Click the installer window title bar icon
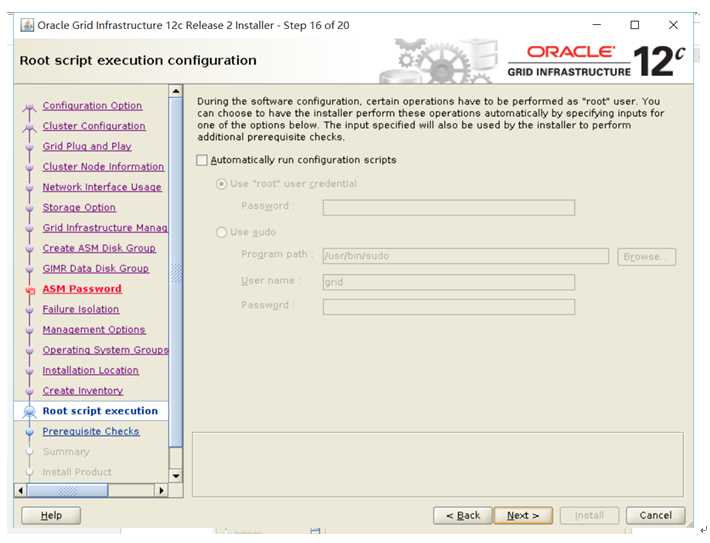Screen dimensions: 710x543 coord(27,25)
